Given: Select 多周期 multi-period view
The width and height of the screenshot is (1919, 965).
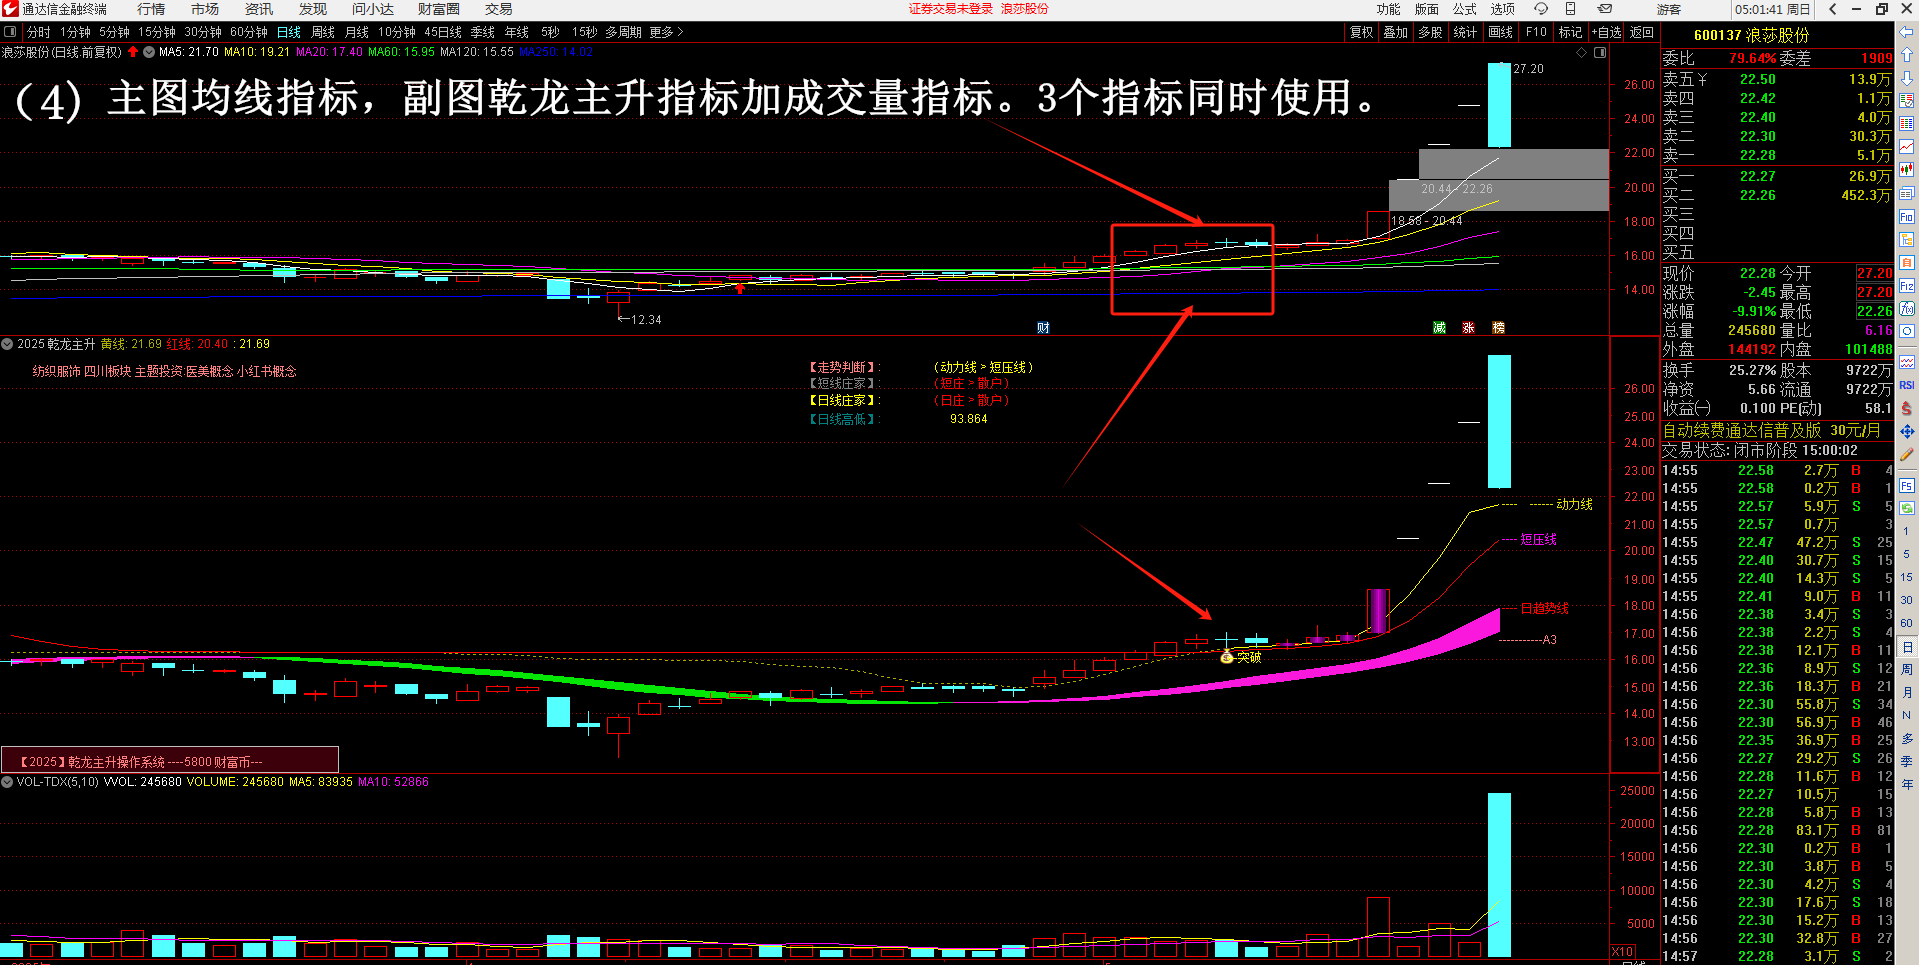Looking at the screenshot, I should (x=623, y=32).
